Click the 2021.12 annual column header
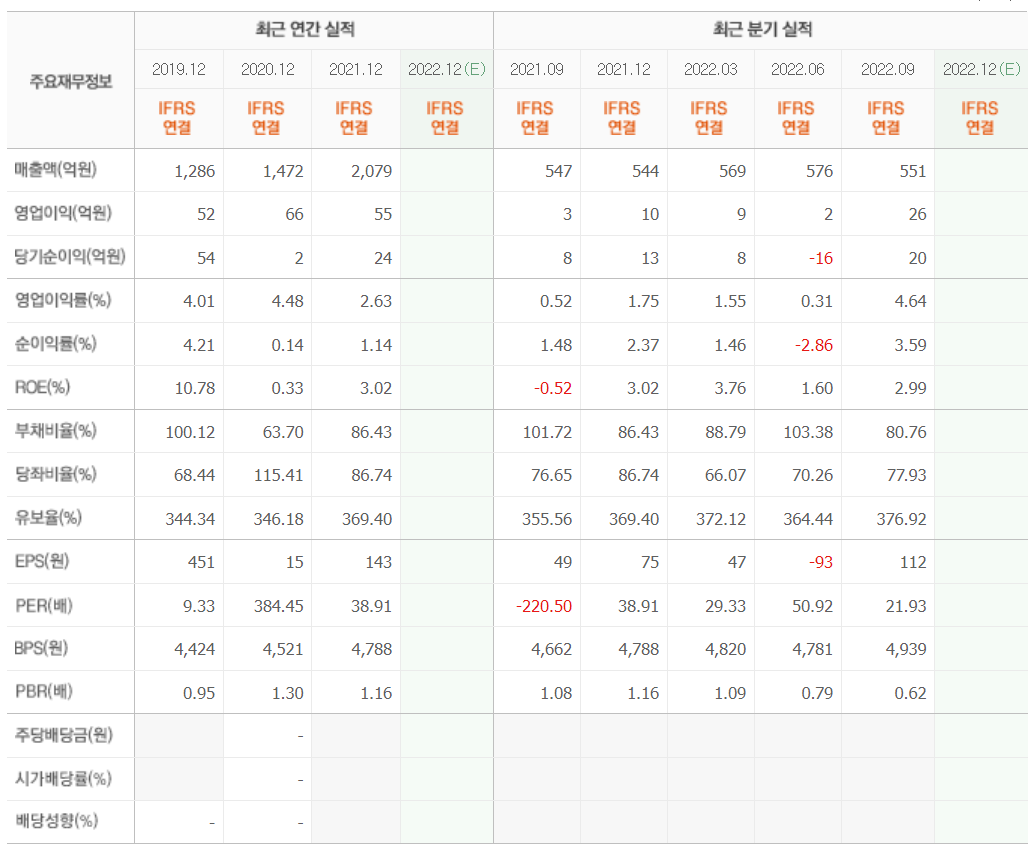The height and width of the screenshot is (850, 1034). point(354,69)
